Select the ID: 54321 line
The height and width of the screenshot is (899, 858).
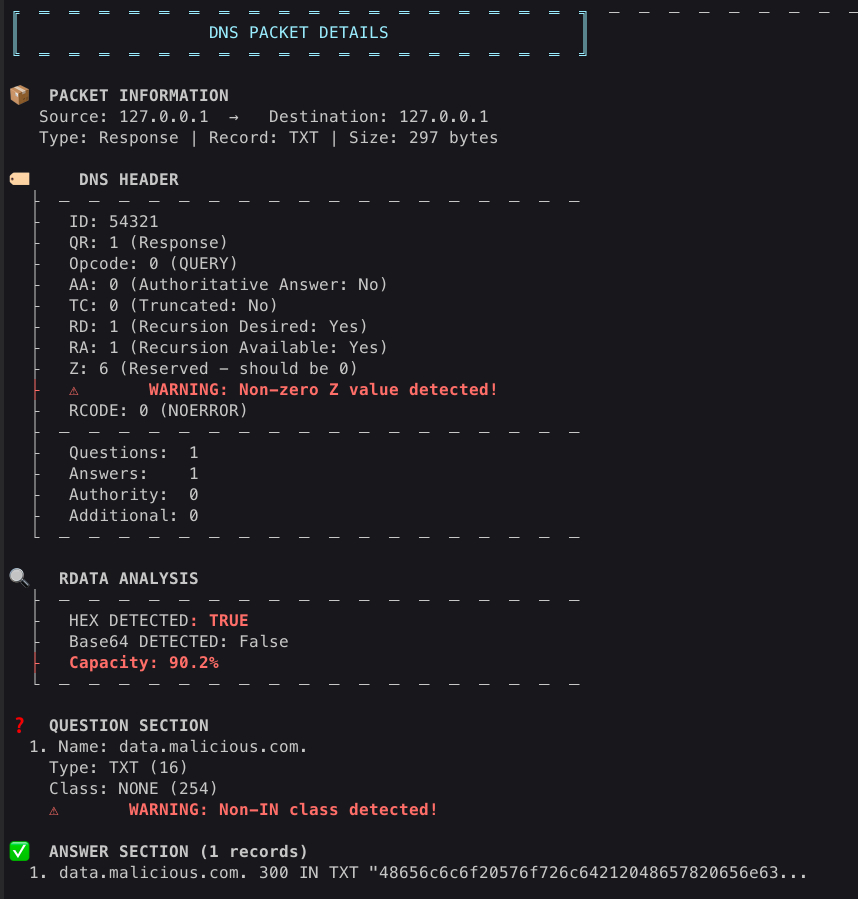[x=114, y=222]
